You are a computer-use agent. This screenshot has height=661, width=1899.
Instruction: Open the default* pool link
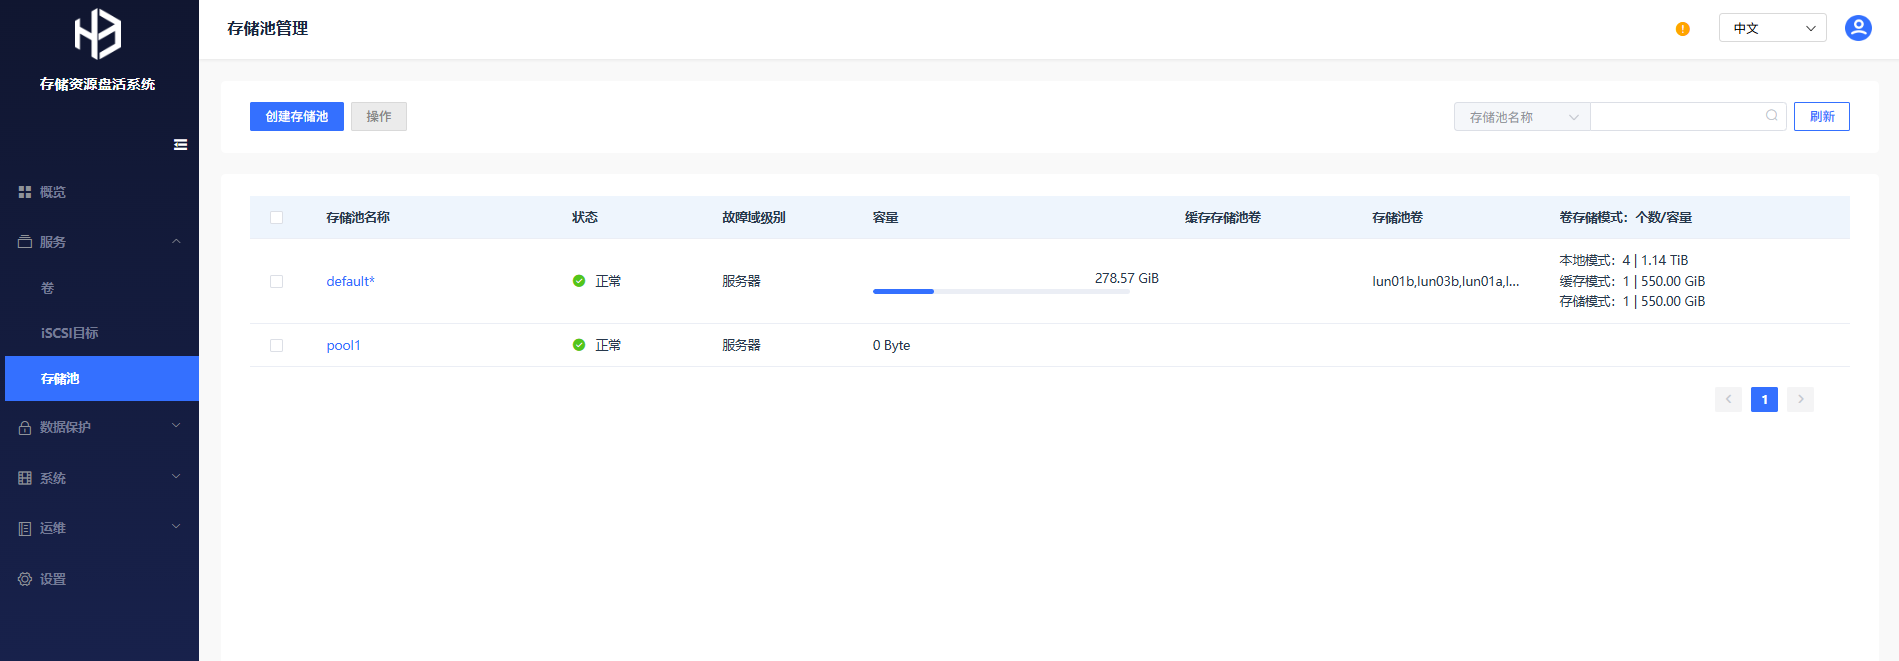(350, 281)
